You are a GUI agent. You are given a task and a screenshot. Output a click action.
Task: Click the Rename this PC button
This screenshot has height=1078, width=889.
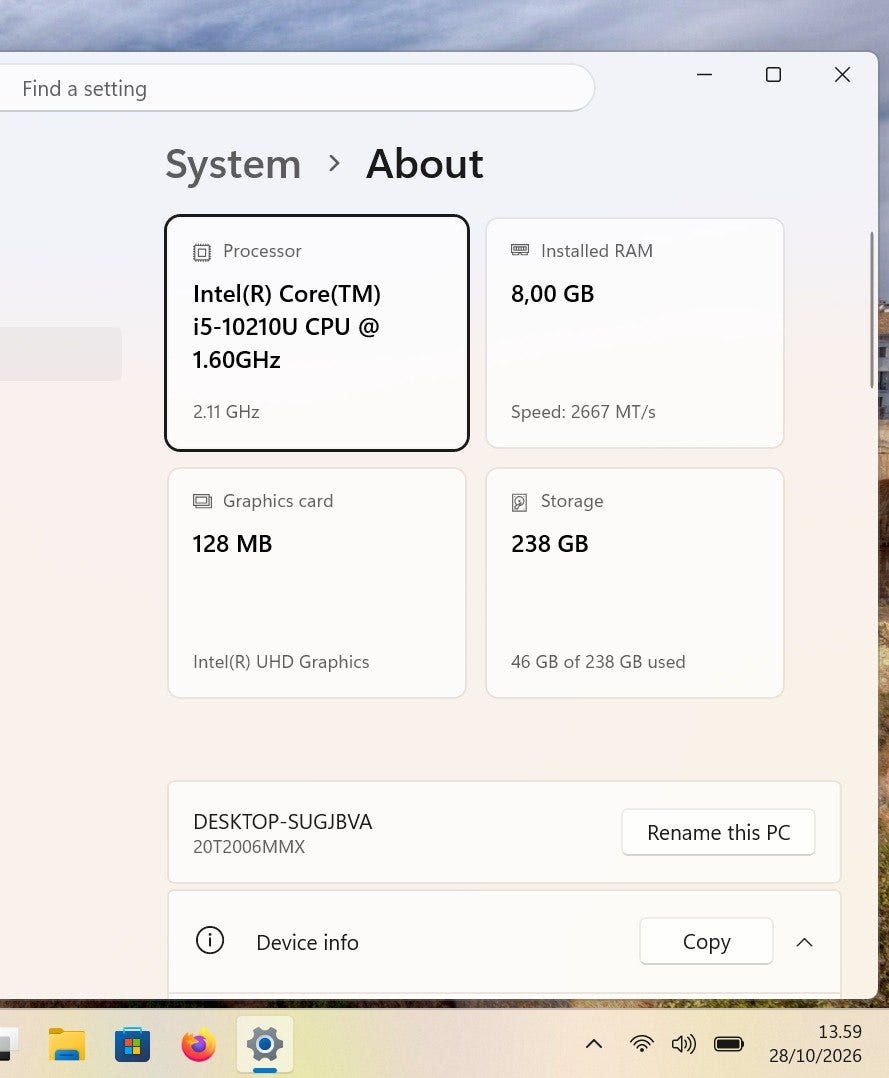[x=718, y=833]
